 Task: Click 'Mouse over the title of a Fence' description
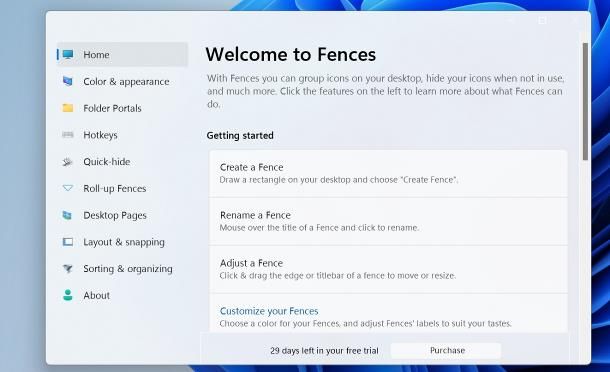coord(319,228)
